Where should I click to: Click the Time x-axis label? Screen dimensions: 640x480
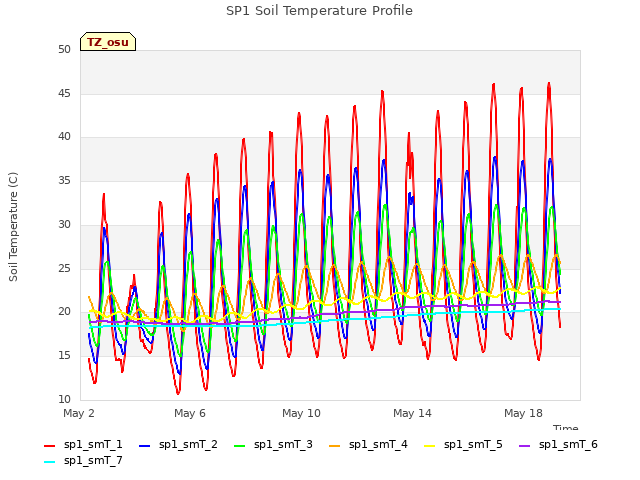[565, 427]
